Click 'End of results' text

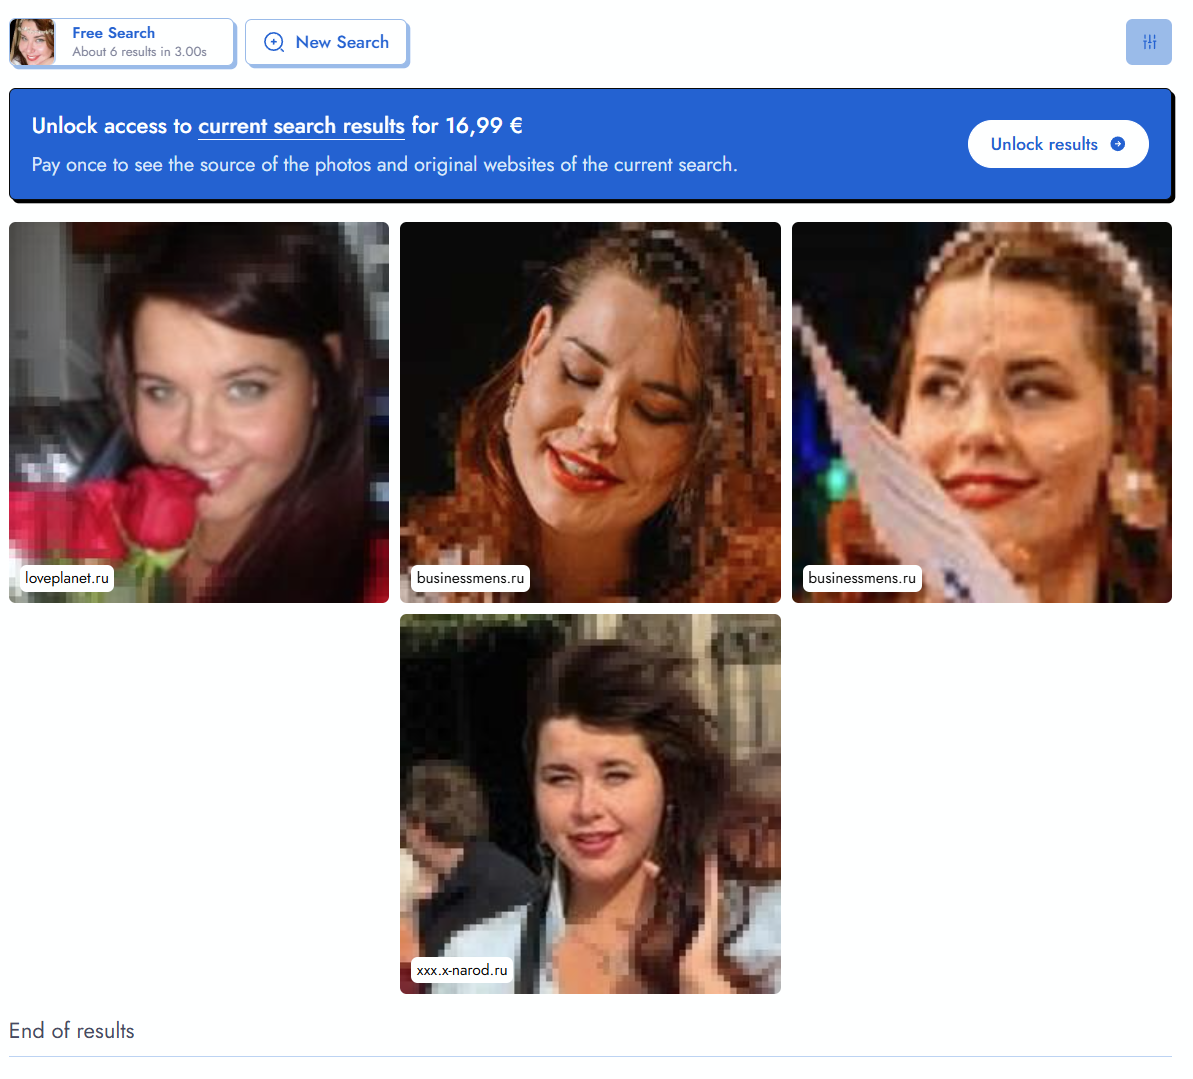pyautogui.click(x=72, y=1030)
